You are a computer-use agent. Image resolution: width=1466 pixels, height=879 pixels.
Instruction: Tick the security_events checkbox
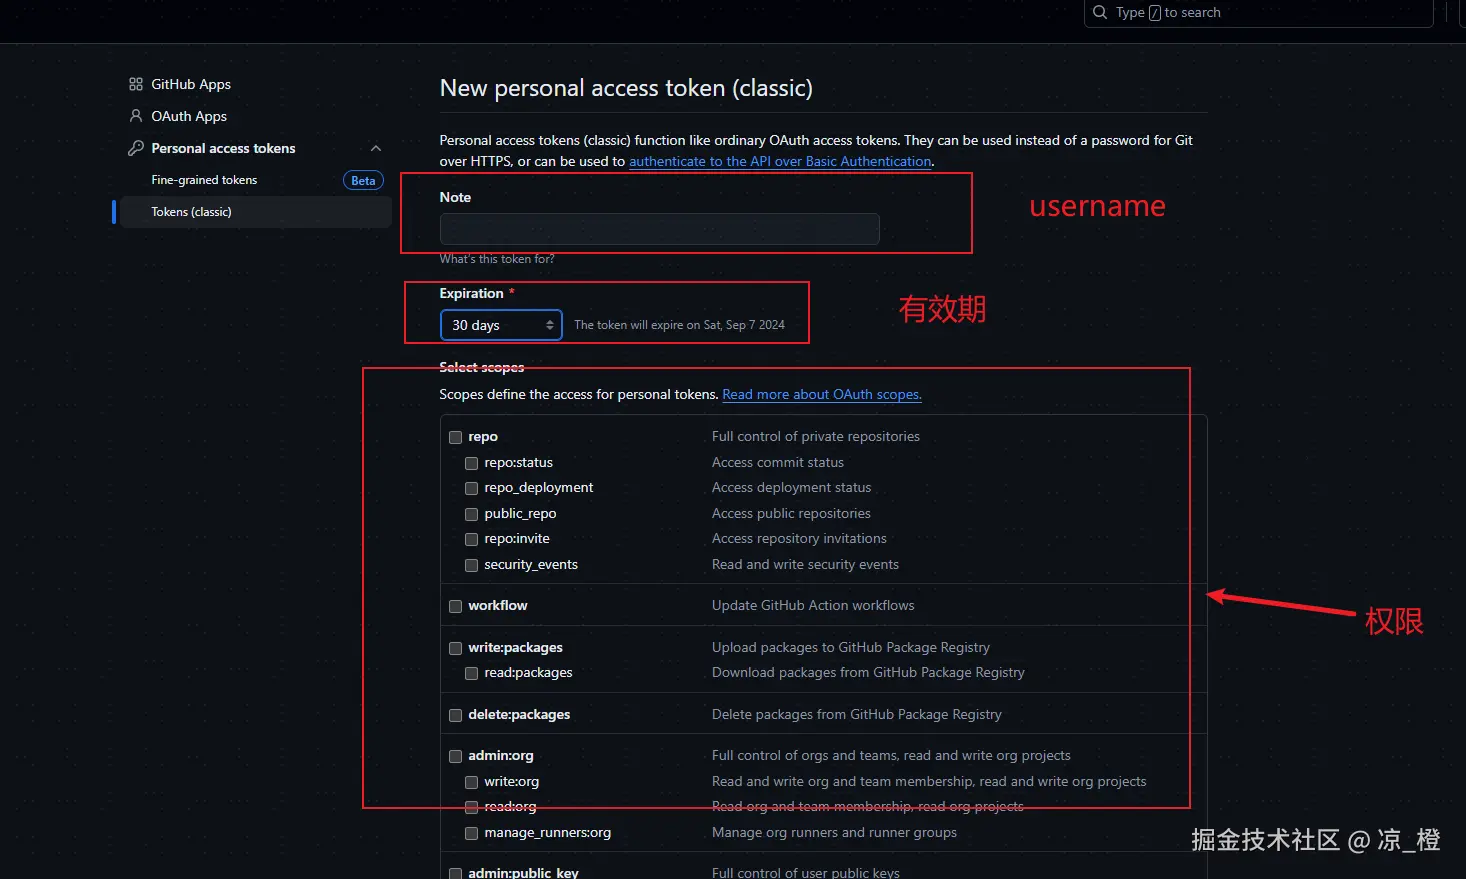[x=471, y=565]
